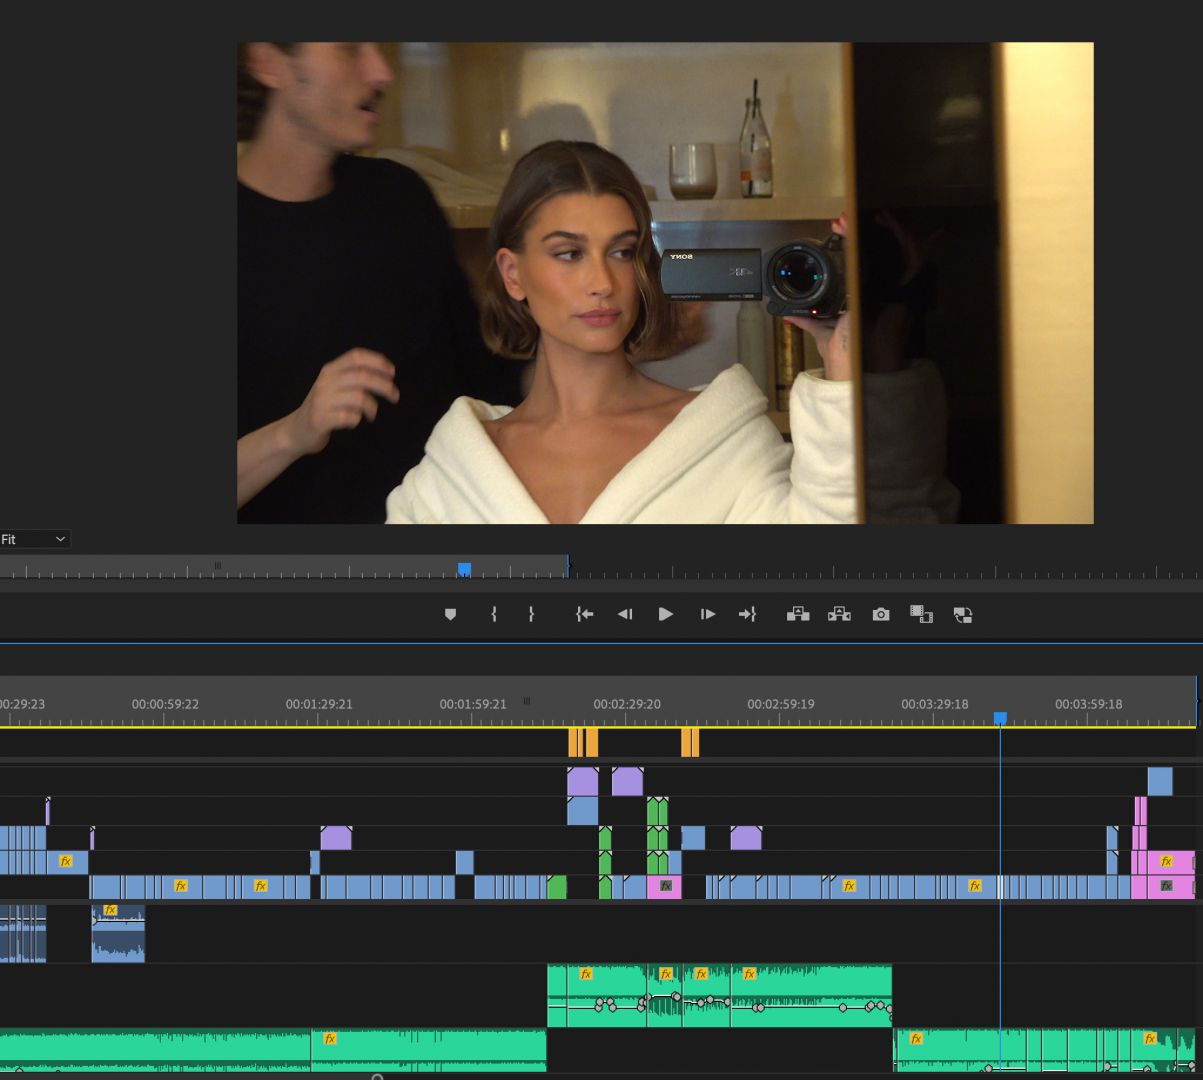Click the video preview frame
Image resolution: width=1203 pixels, height=1080 pixels.
pyautogui.click(x=665, y=283)
